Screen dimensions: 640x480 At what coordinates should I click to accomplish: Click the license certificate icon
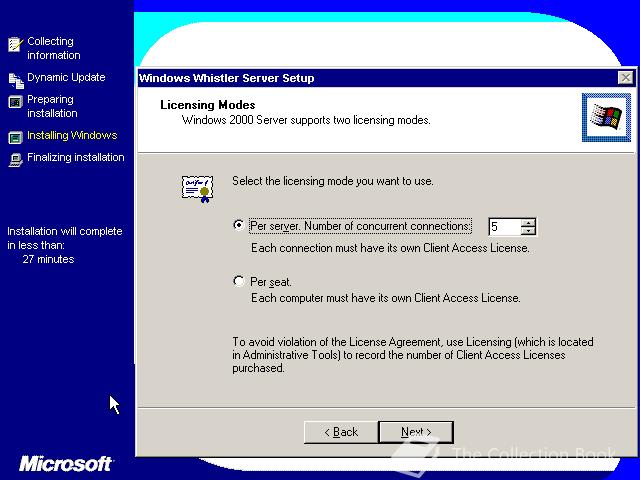click(198, 189)
